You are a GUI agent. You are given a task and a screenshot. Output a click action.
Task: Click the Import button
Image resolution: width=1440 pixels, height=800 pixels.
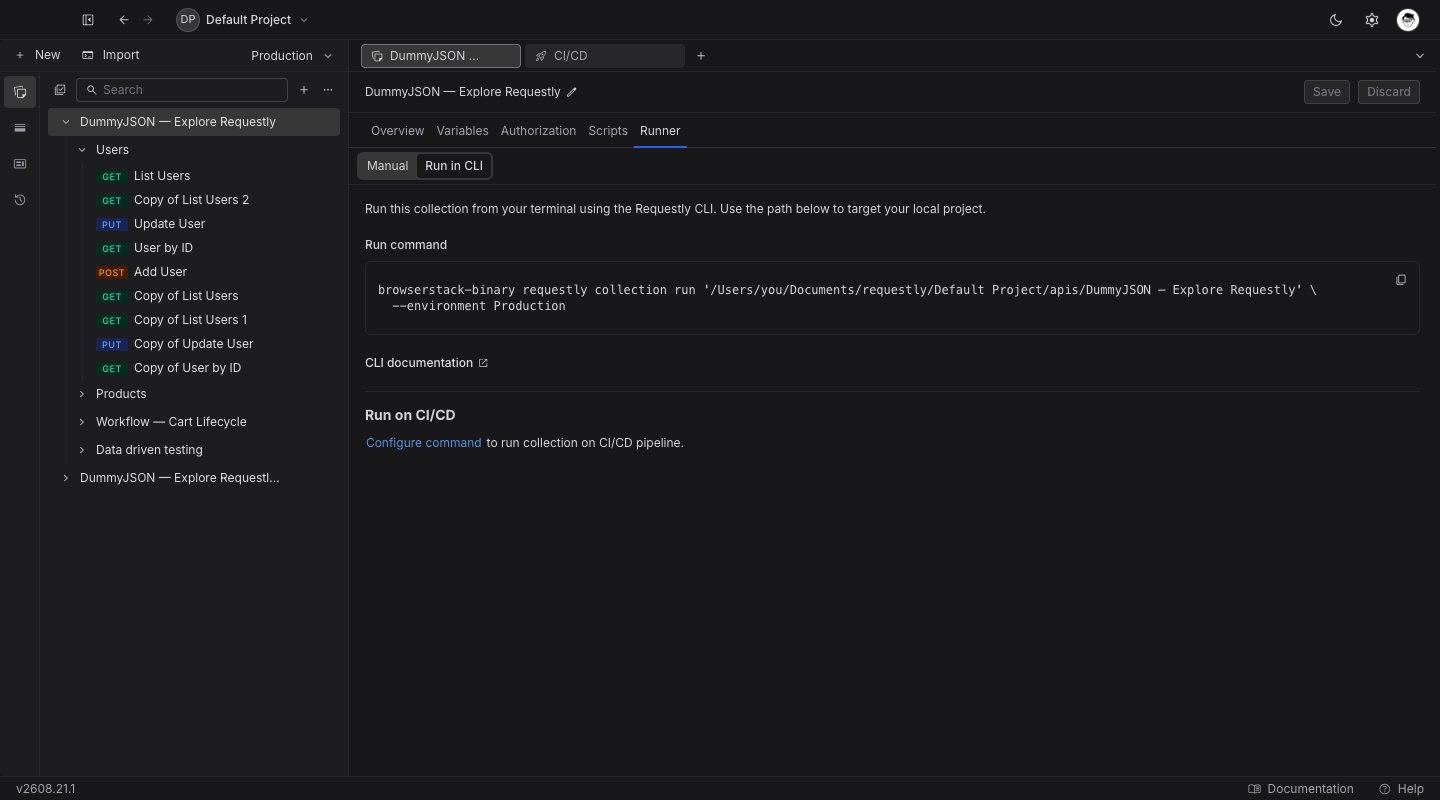(x=111, y=55)
